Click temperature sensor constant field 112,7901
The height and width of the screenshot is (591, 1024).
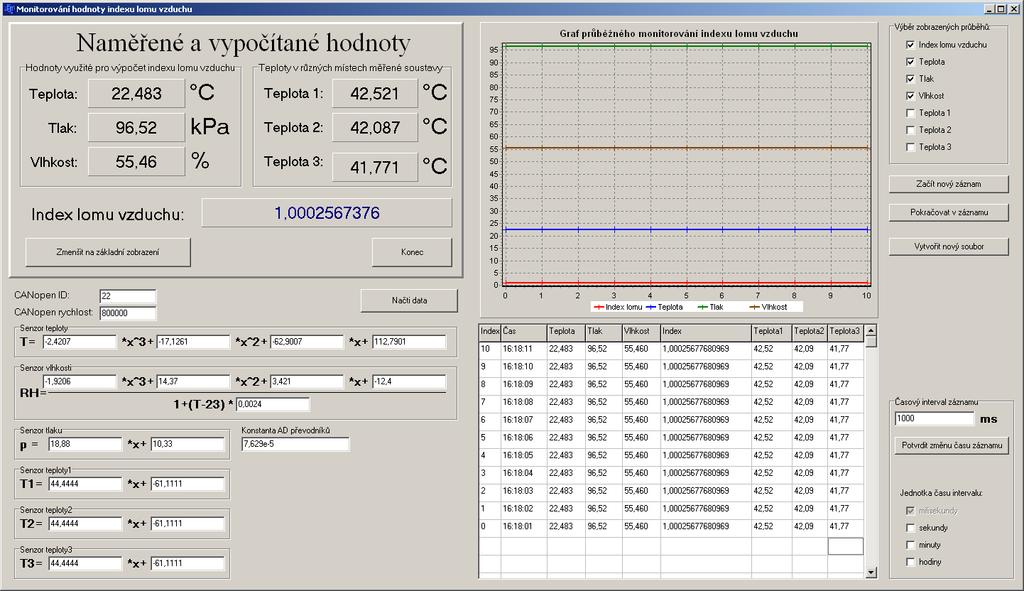pyautogui.click(x=409, y=342)
